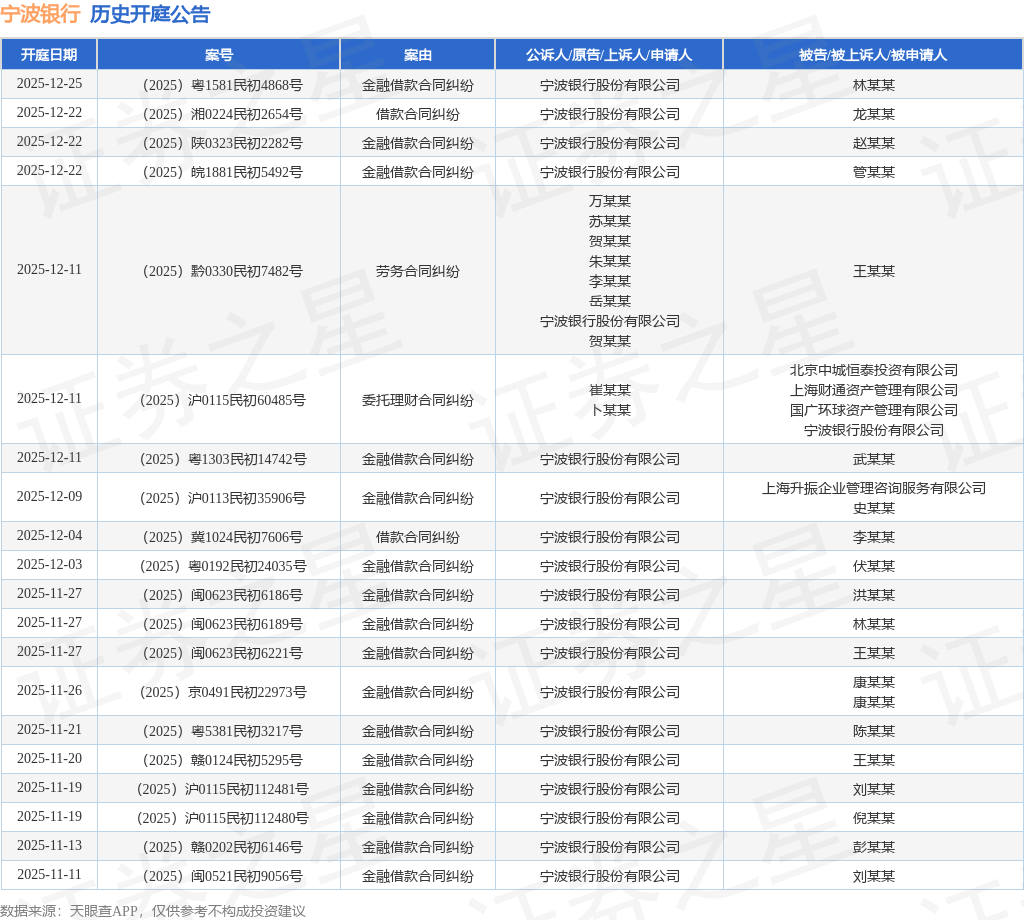The image size is (1024, 920).
Task: Click case number 粤1581民初4868号
Action: pyautogui.click(x=223, y=86)
